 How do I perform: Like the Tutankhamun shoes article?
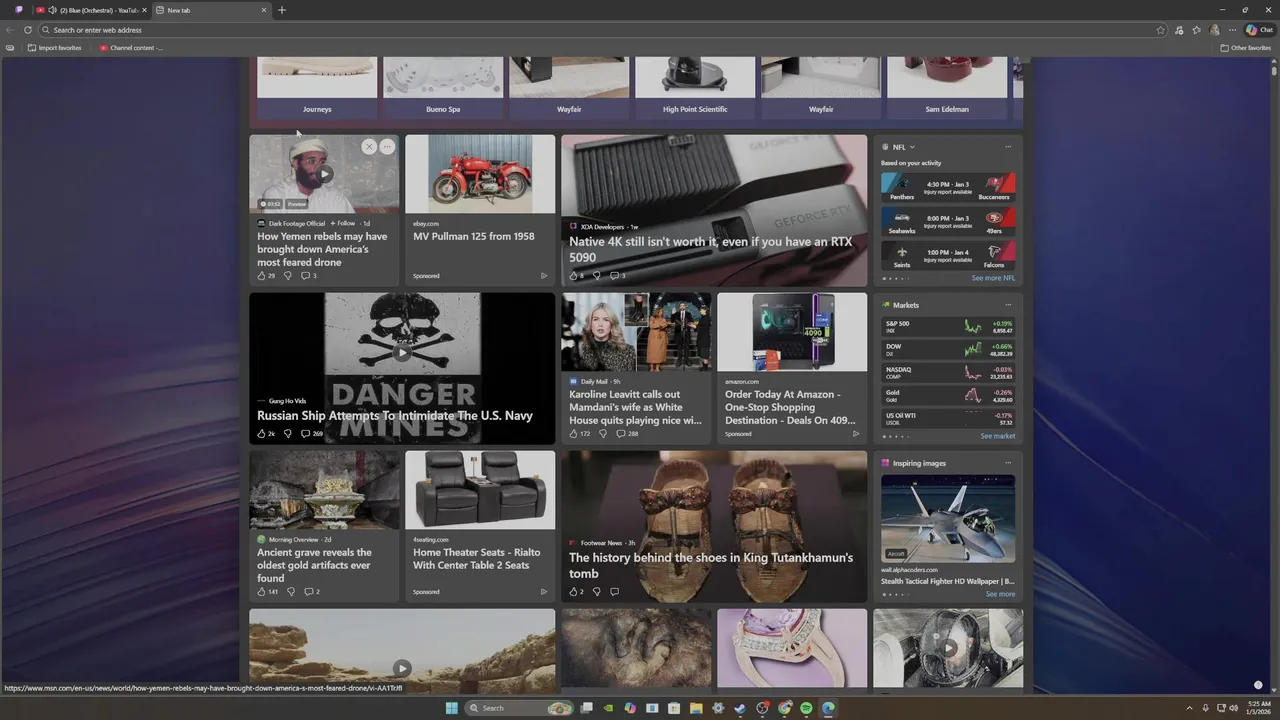tap(576, 592)
